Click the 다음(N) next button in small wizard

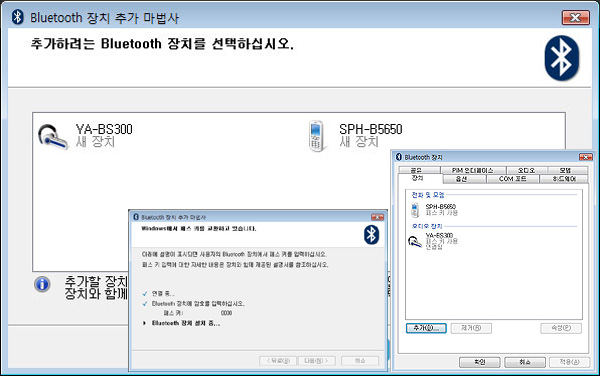tap(316, 361)
